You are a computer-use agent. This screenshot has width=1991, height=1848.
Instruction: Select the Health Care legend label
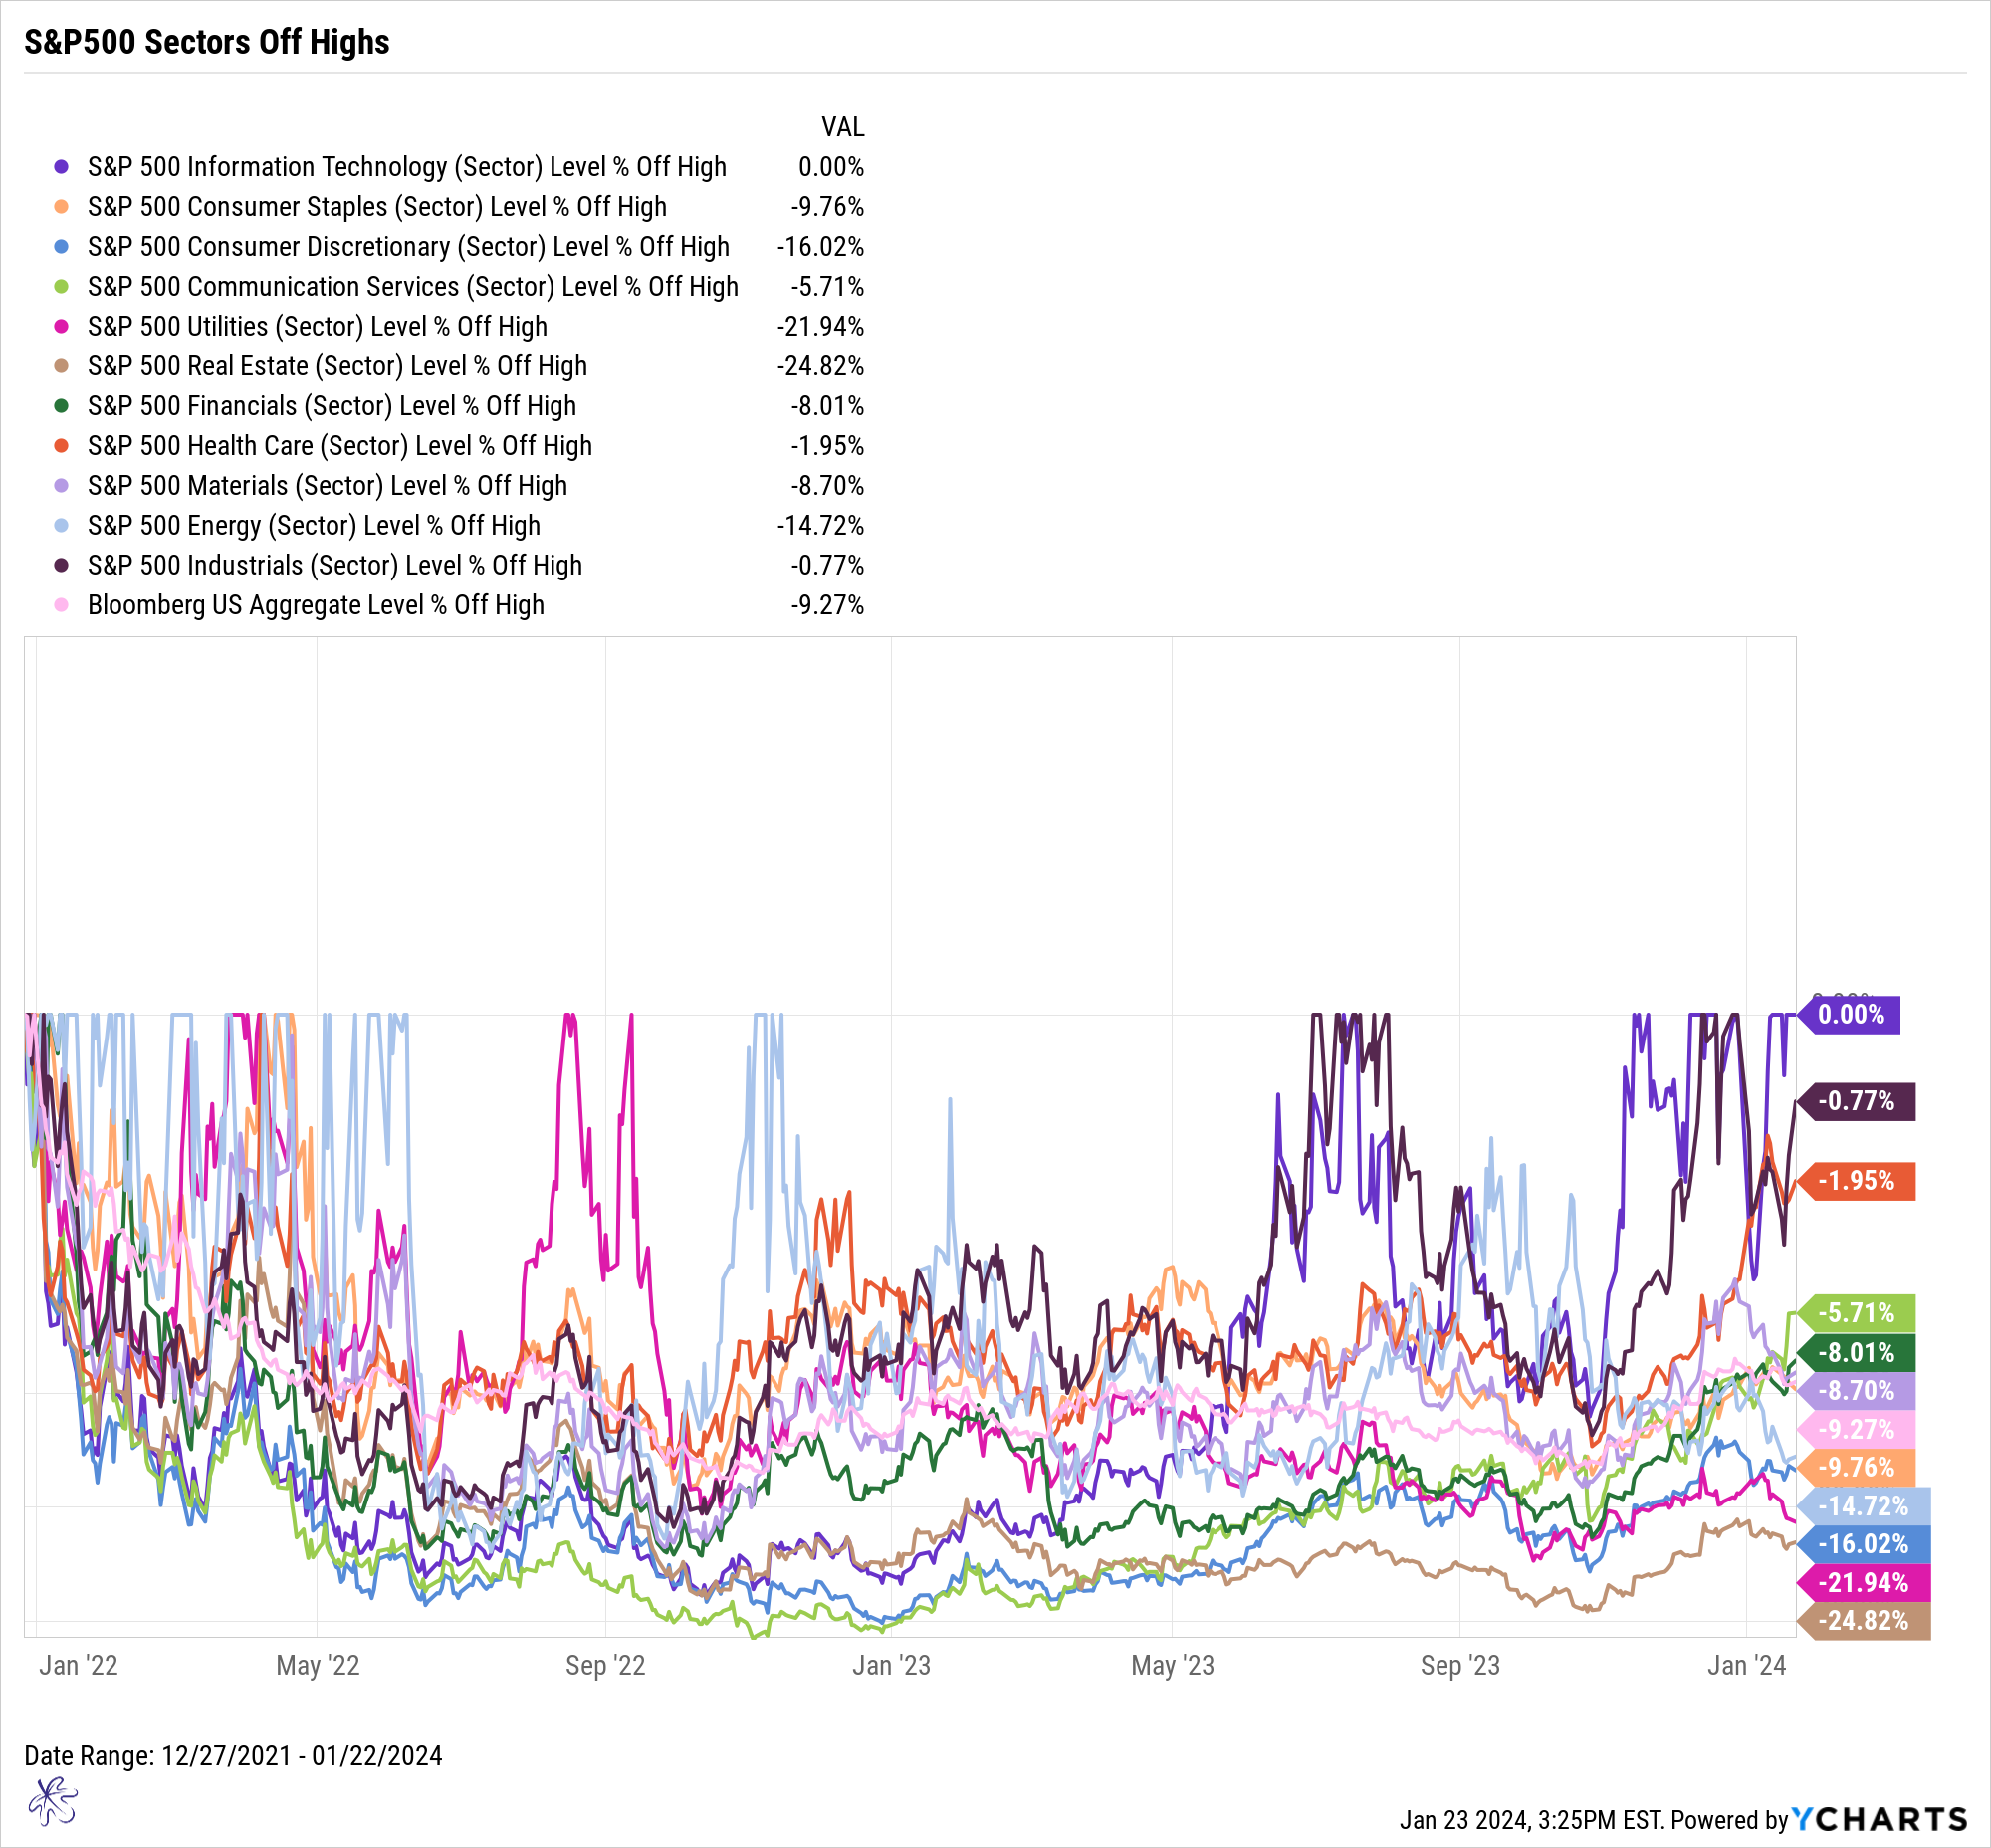[340, 446]
